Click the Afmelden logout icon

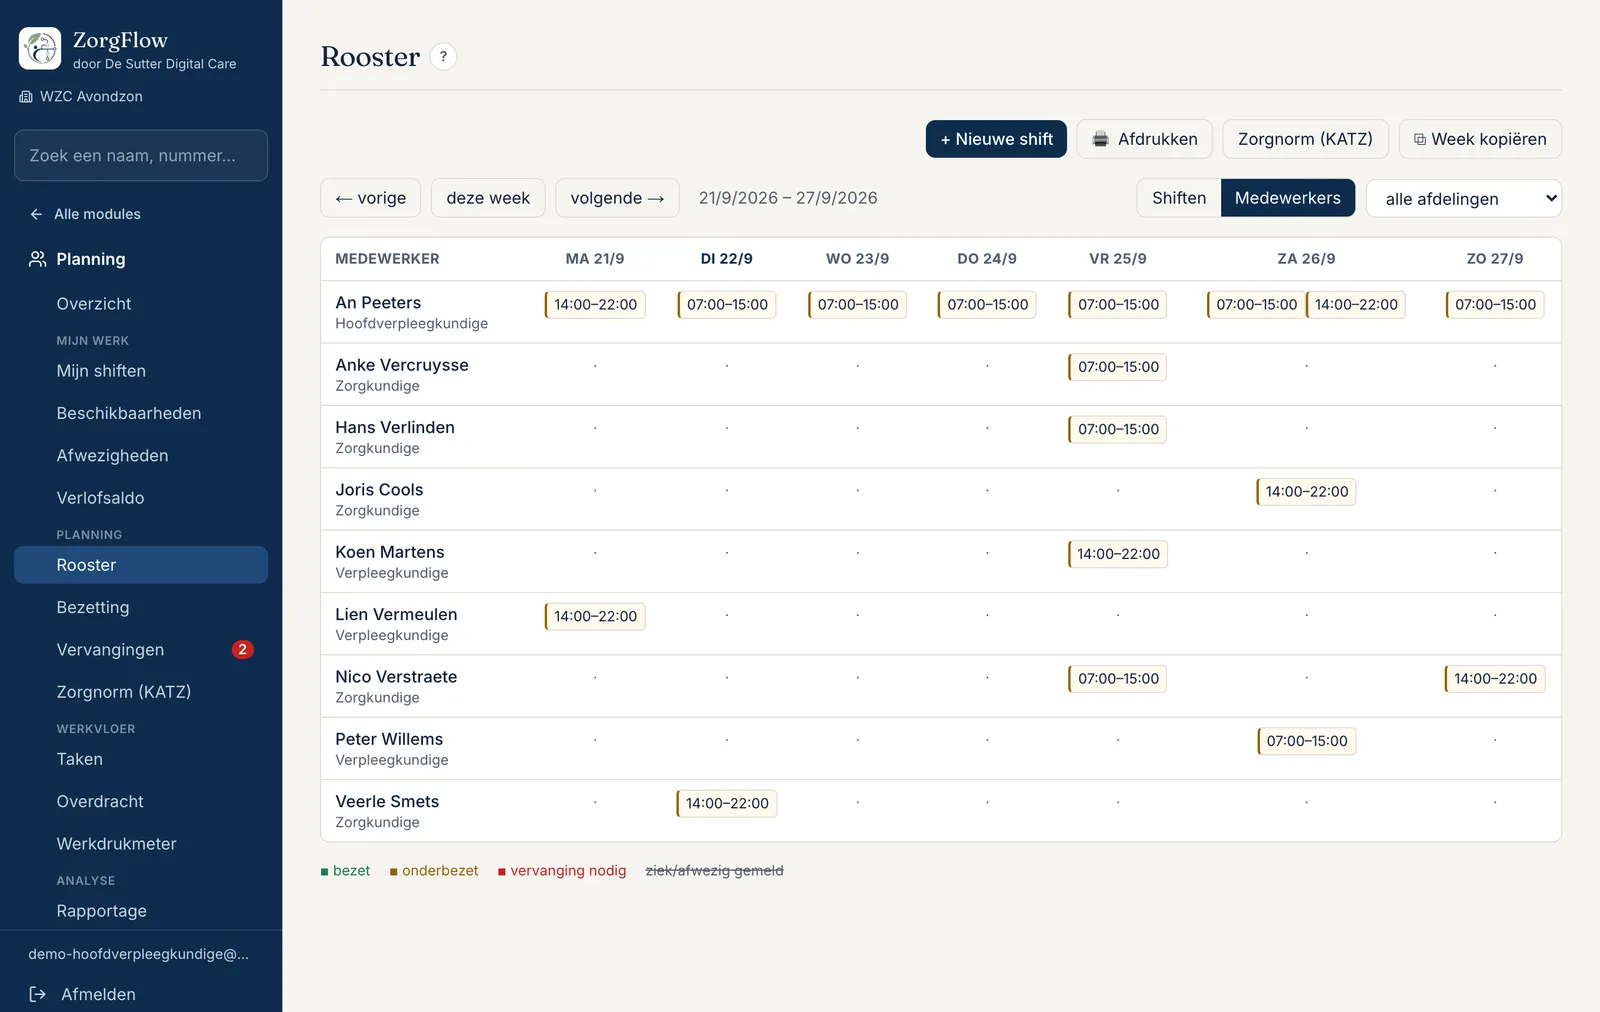(x=38, y=994)
